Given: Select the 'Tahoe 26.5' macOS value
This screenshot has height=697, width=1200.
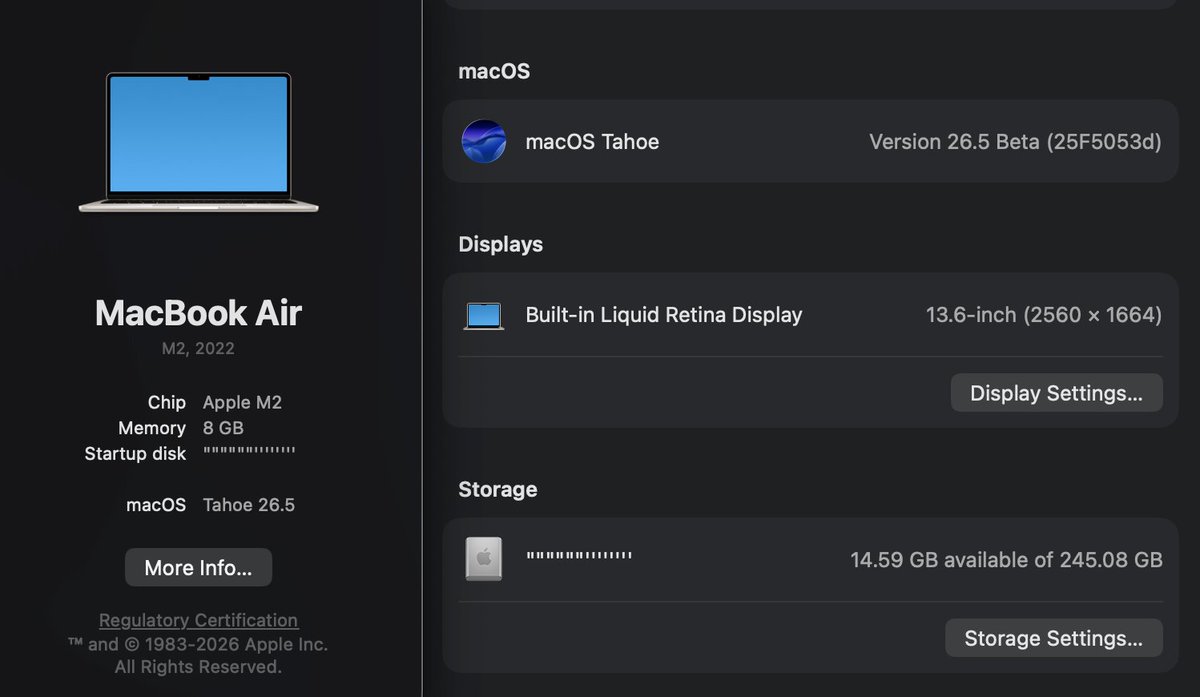Looking at the screenshot, I should coord(249,505).
